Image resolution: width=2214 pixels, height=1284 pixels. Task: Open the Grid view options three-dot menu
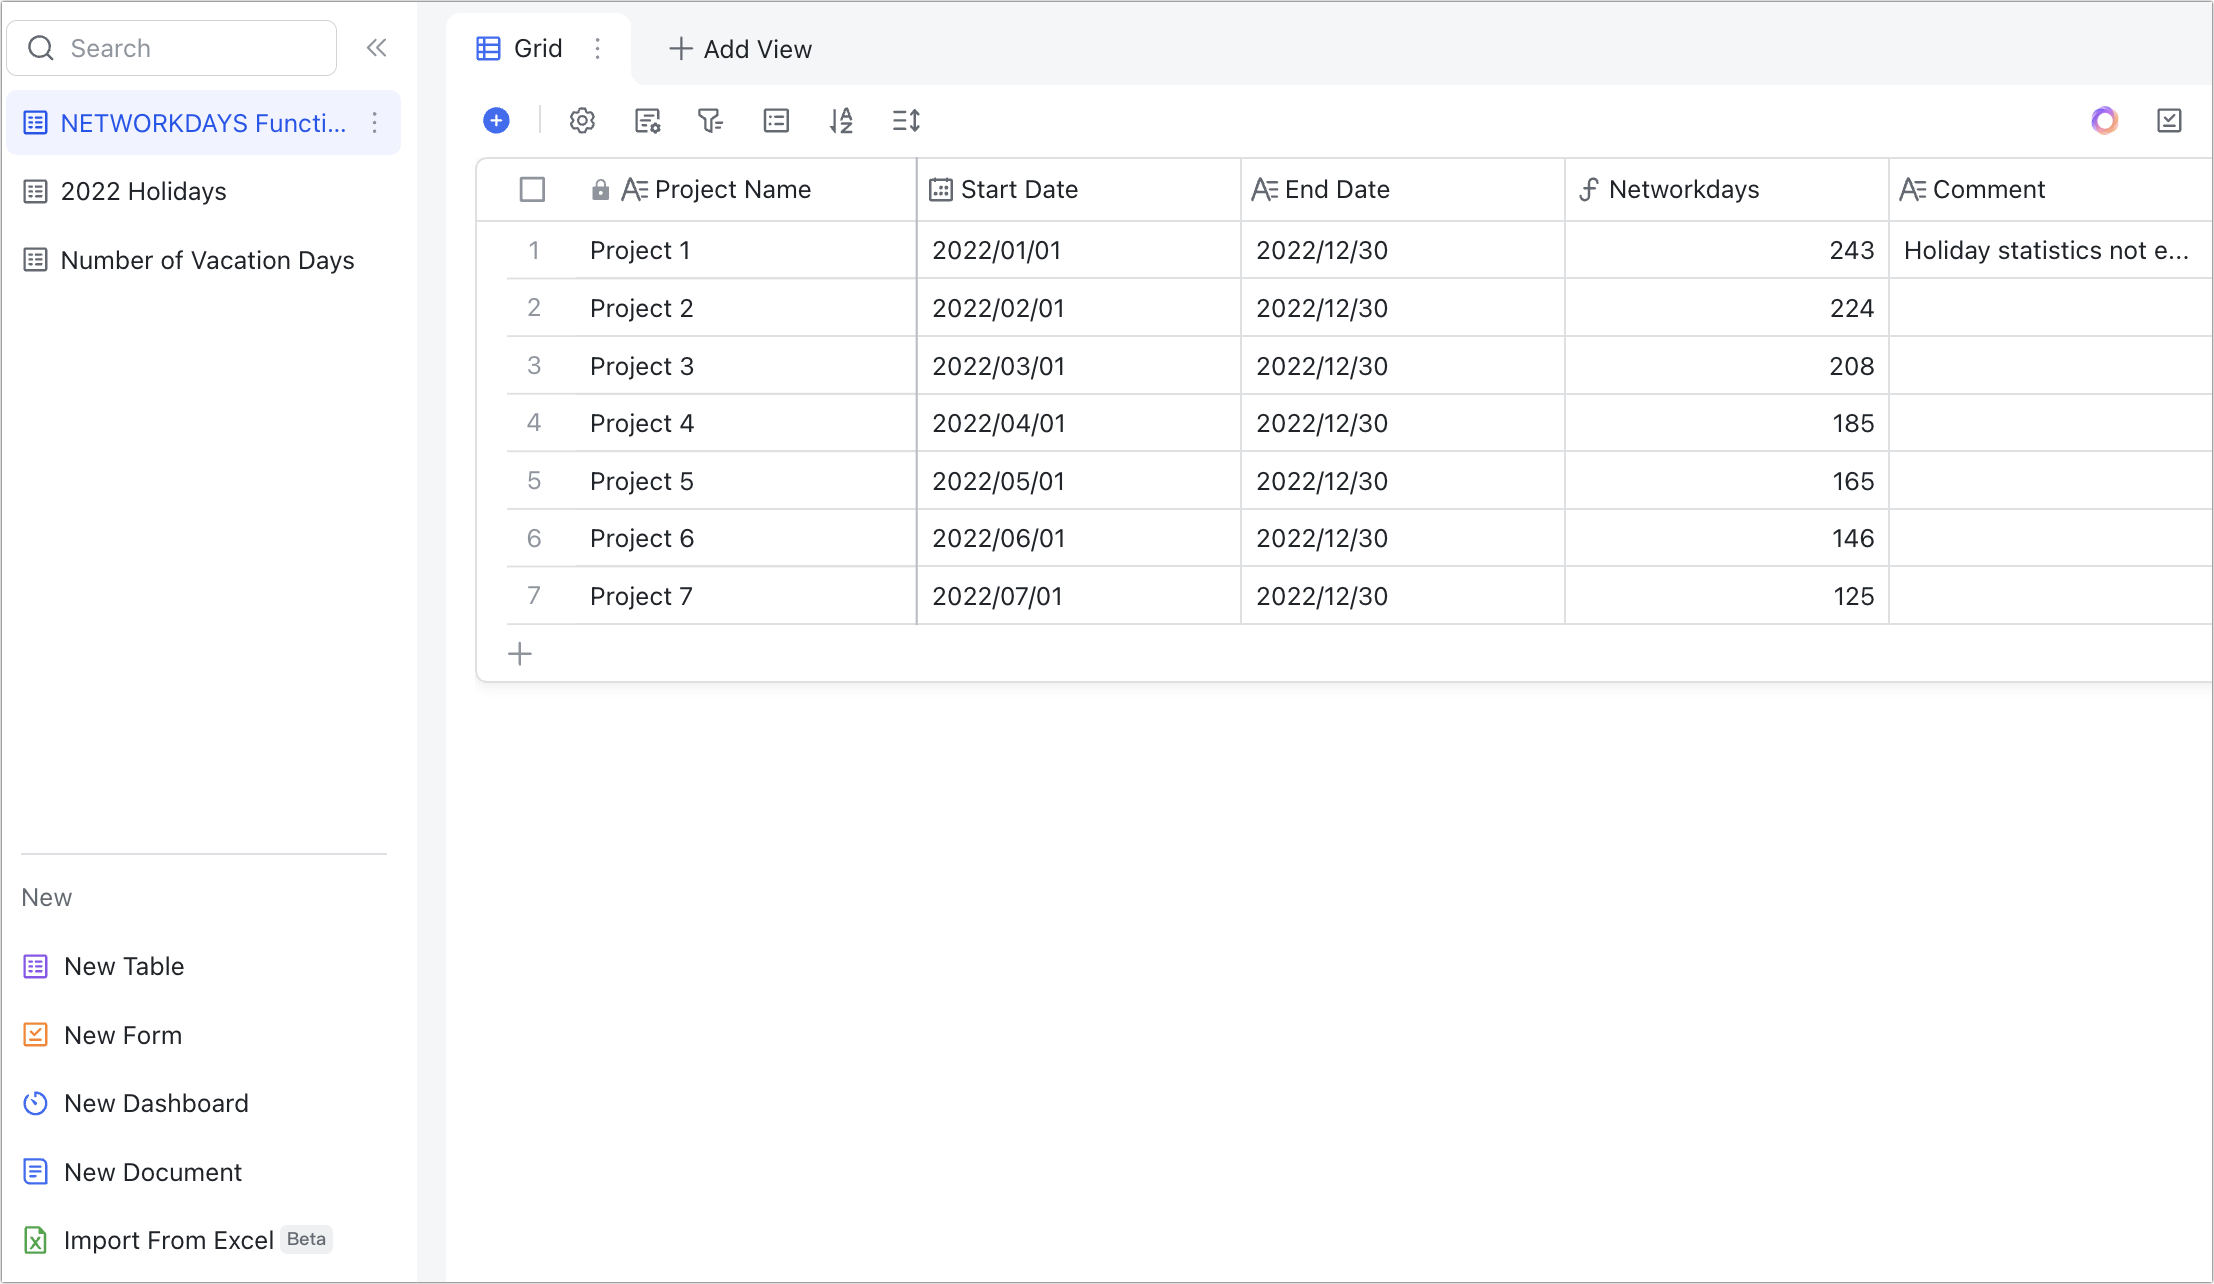598,48
